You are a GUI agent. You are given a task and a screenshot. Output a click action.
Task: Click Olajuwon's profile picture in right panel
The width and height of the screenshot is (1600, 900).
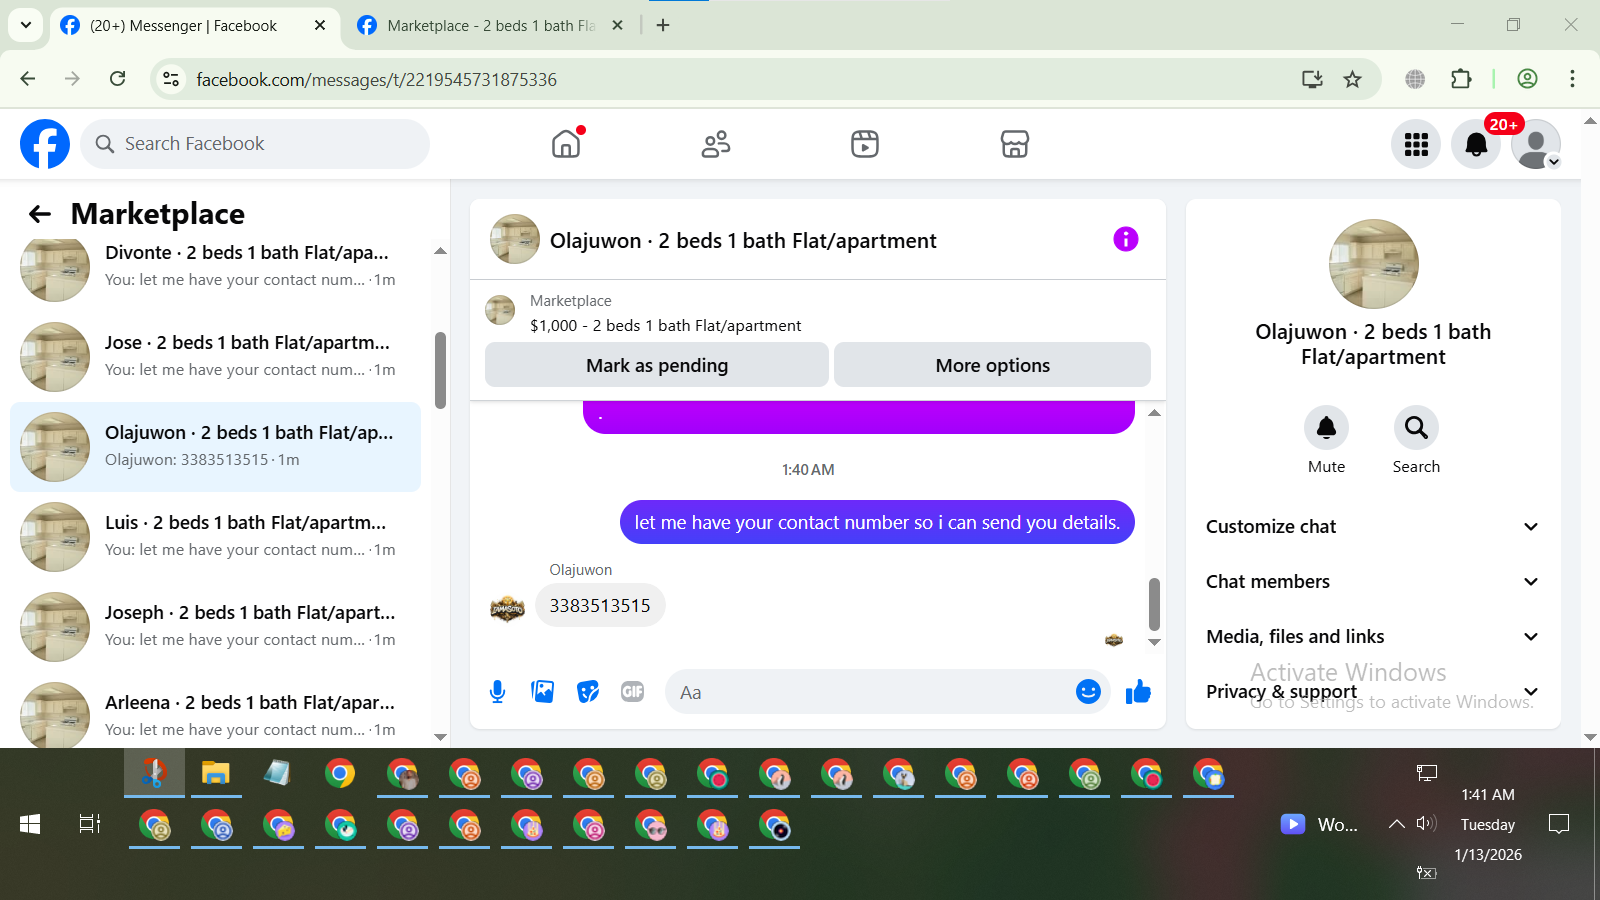[1373, 263]
